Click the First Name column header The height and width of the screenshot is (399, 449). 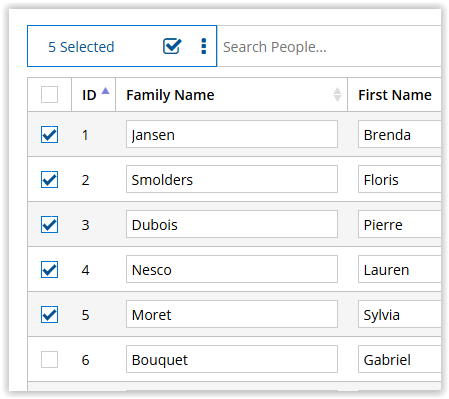coord(395,95)
